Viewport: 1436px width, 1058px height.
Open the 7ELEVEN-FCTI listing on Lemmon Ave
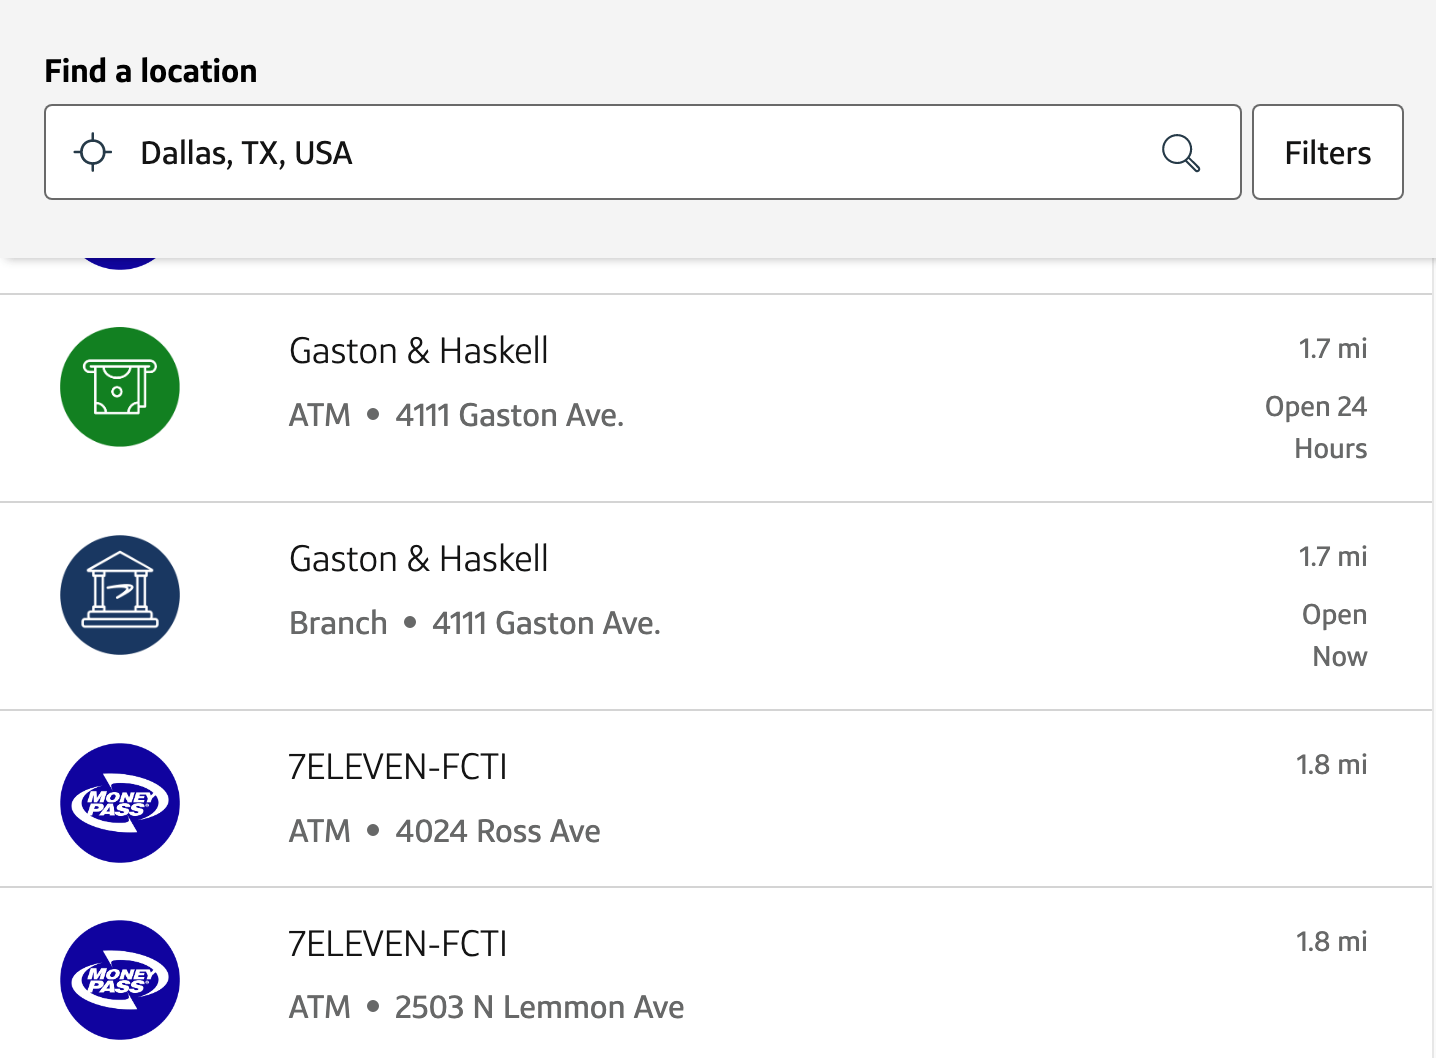tap(398, 943)
